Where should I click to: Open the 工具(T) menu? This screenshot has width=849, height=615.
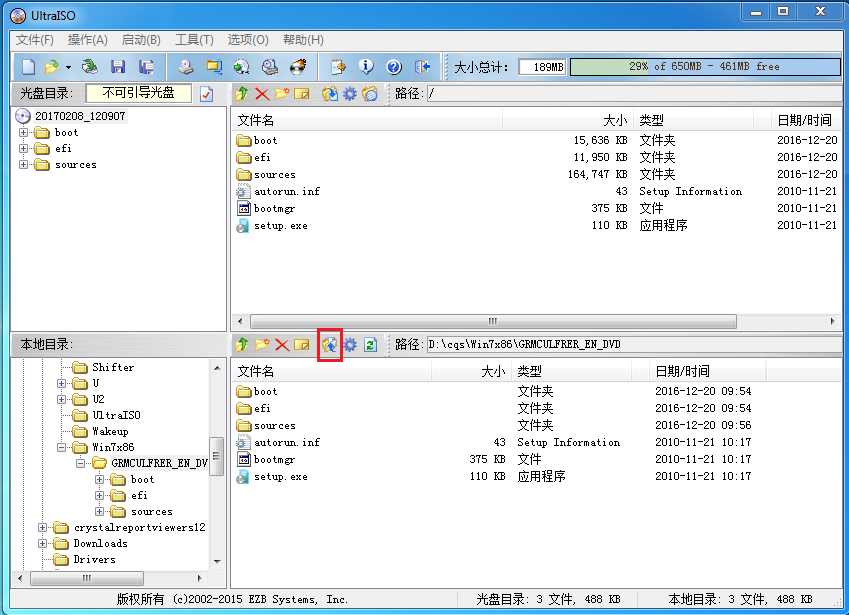(x=194, y=40)
